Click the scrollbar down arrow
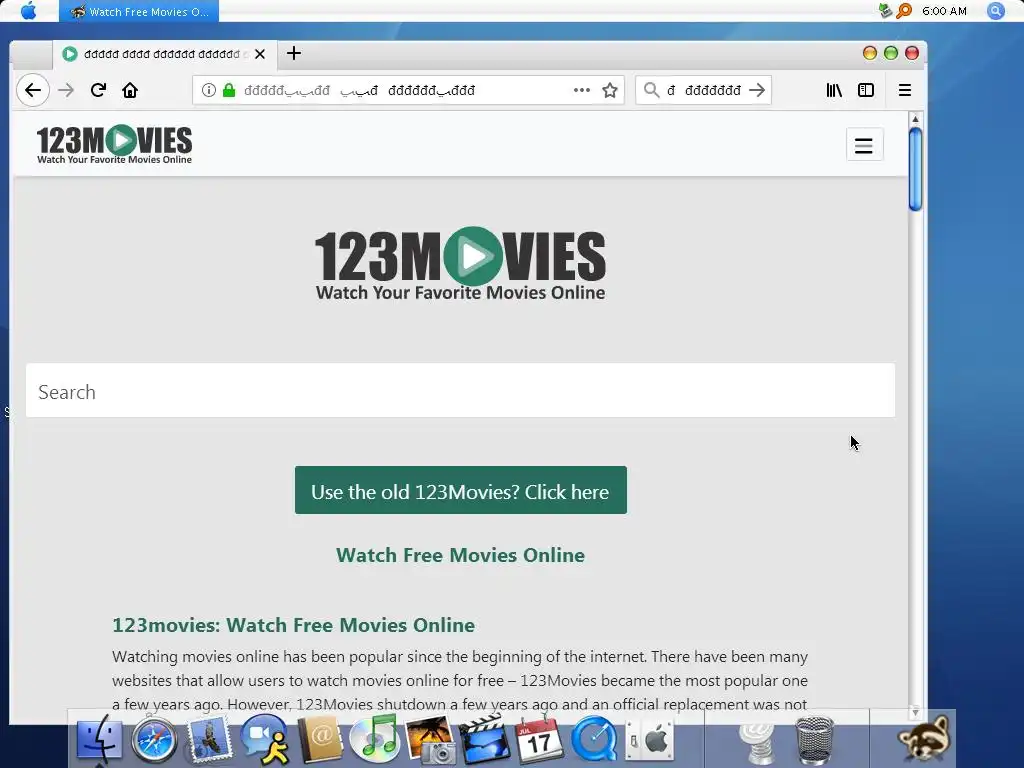 (915, 712)
